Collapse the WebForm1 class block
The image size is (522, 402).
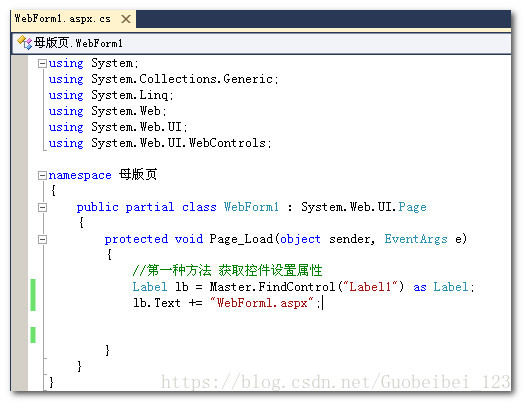(x=42, y=207)
